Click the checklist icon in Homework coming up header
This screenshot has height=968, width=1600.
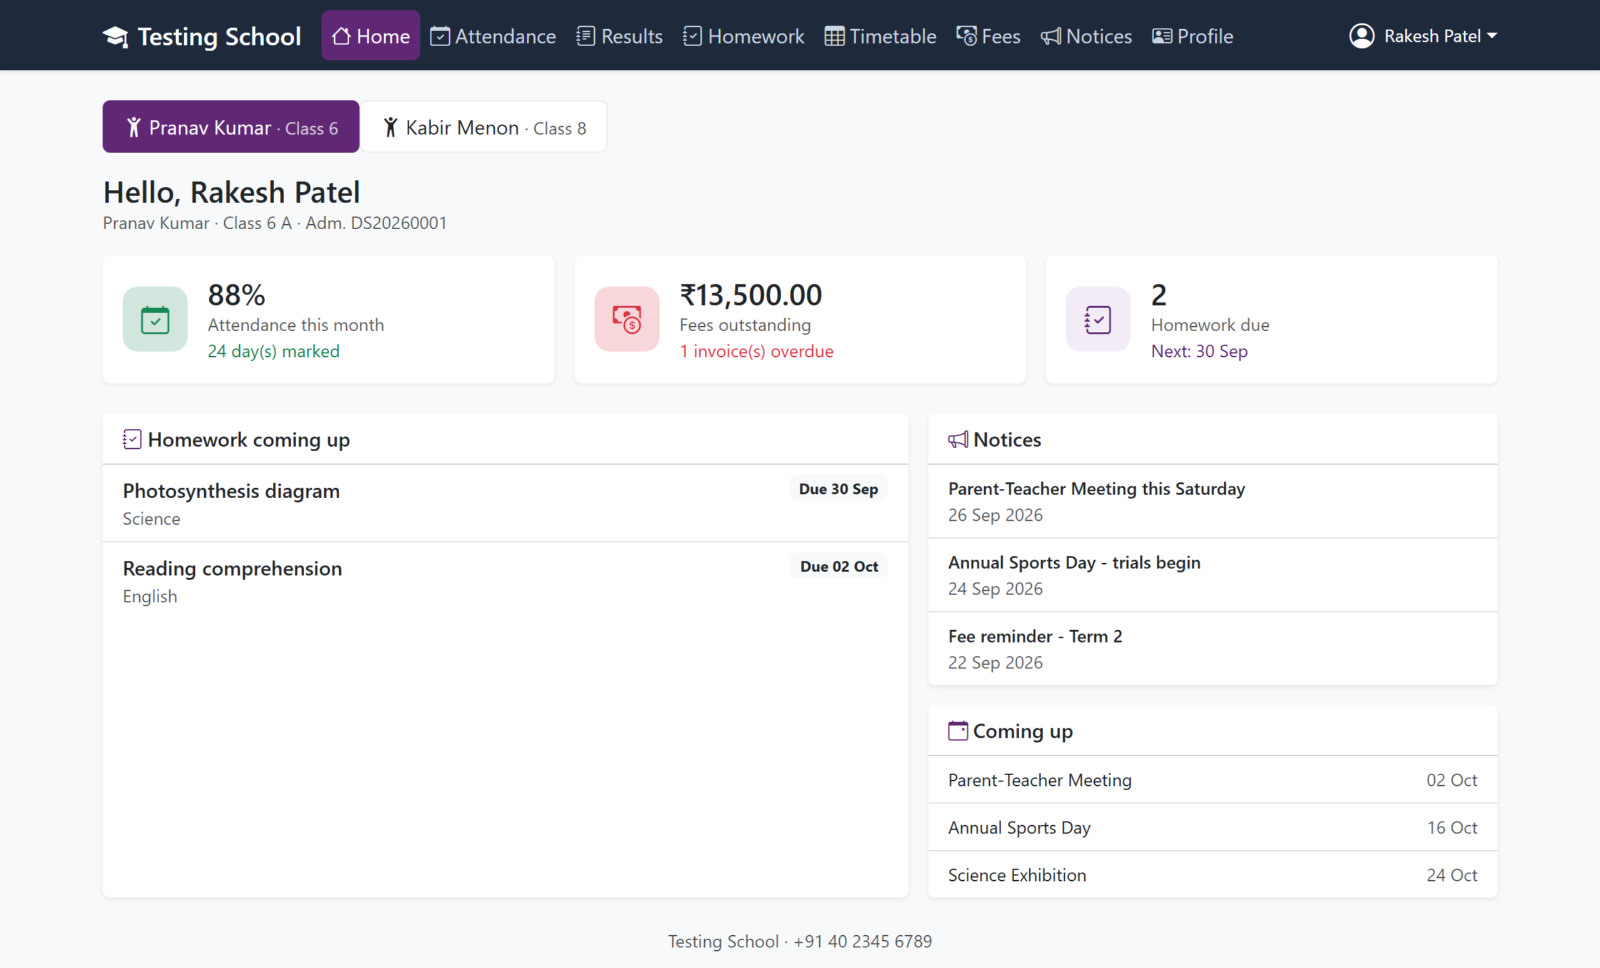click(x=132, y=439)
